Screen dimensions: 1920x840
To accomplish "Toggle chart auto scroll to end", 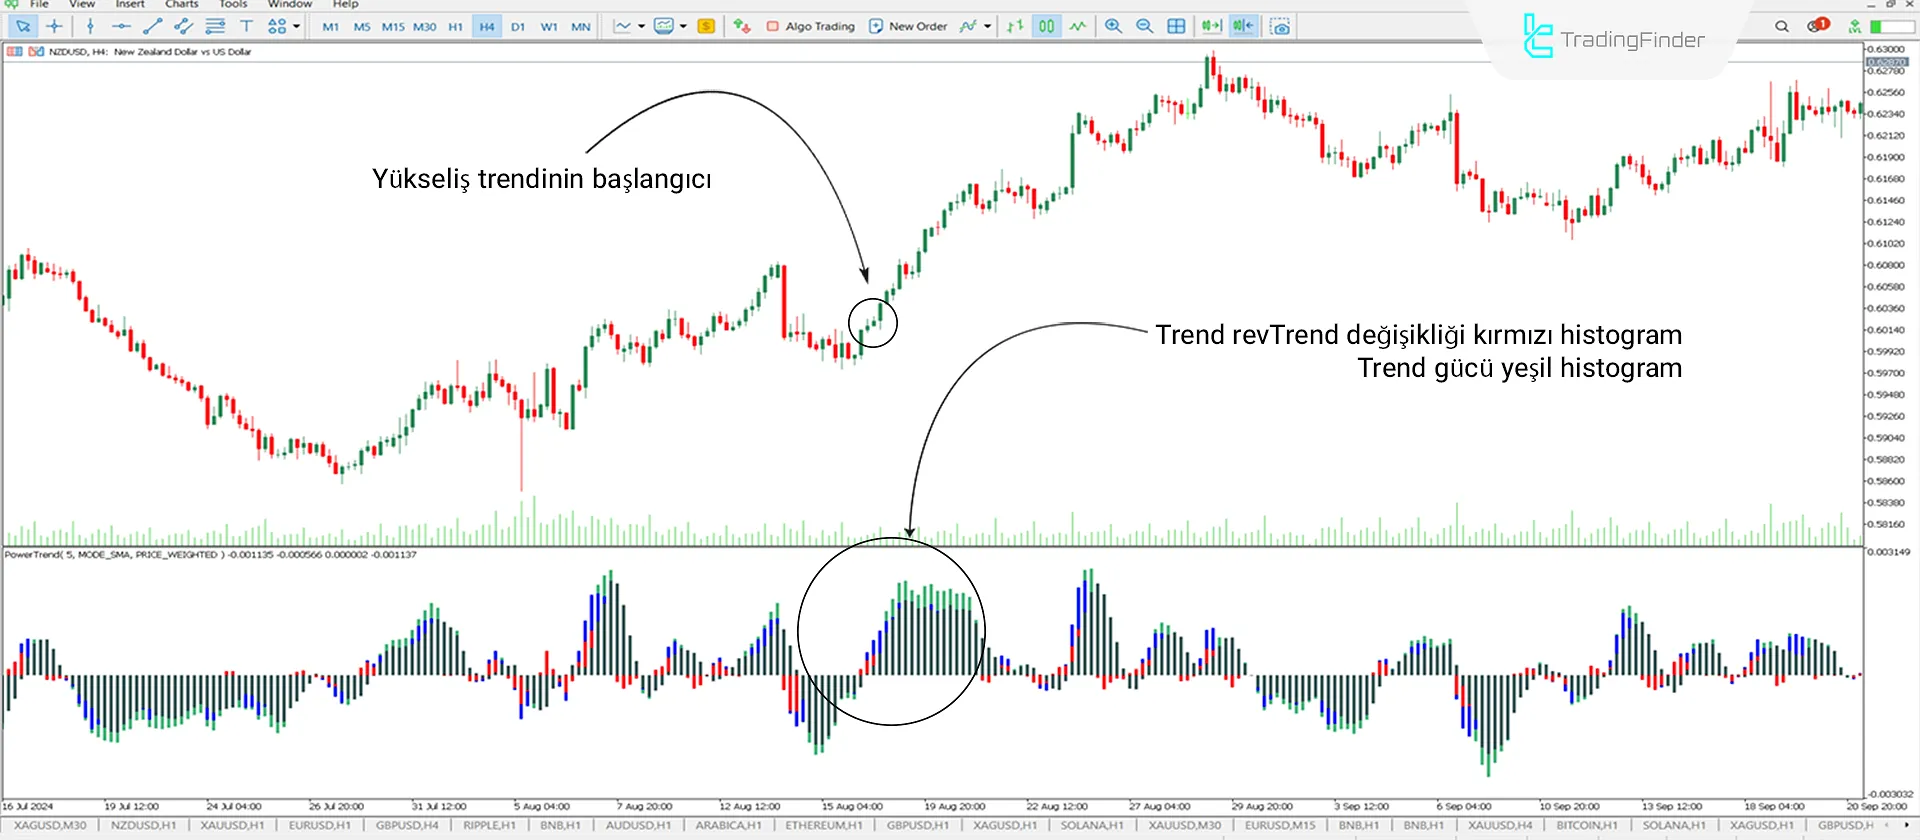I will (1211, 27).
